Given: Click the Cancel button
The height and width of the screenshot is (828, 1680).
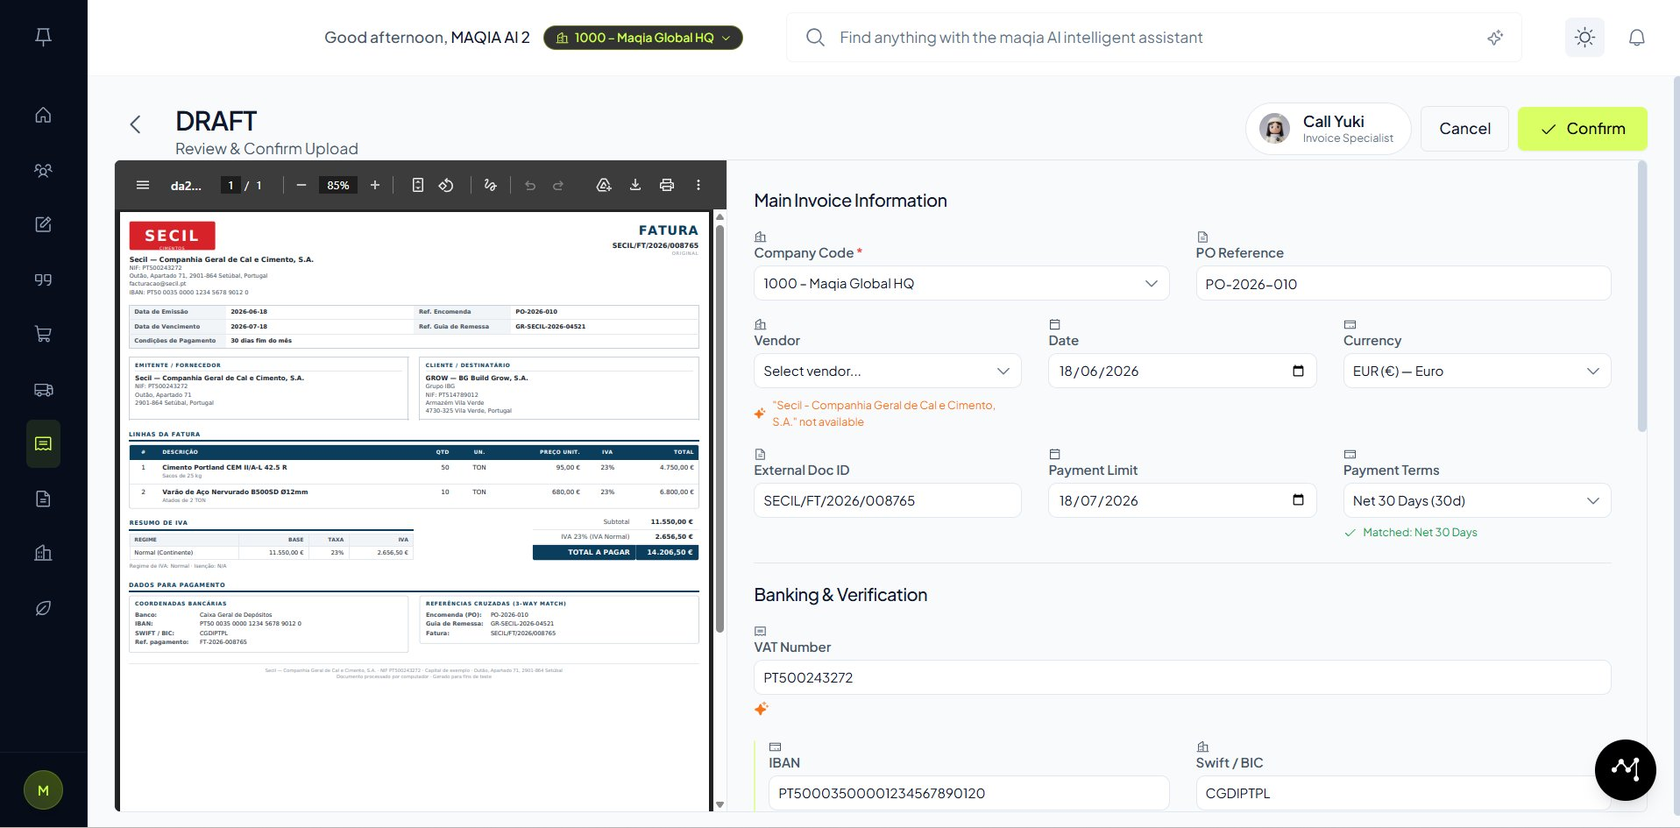Looking at the screenshot, I should tap(1464, 128).
